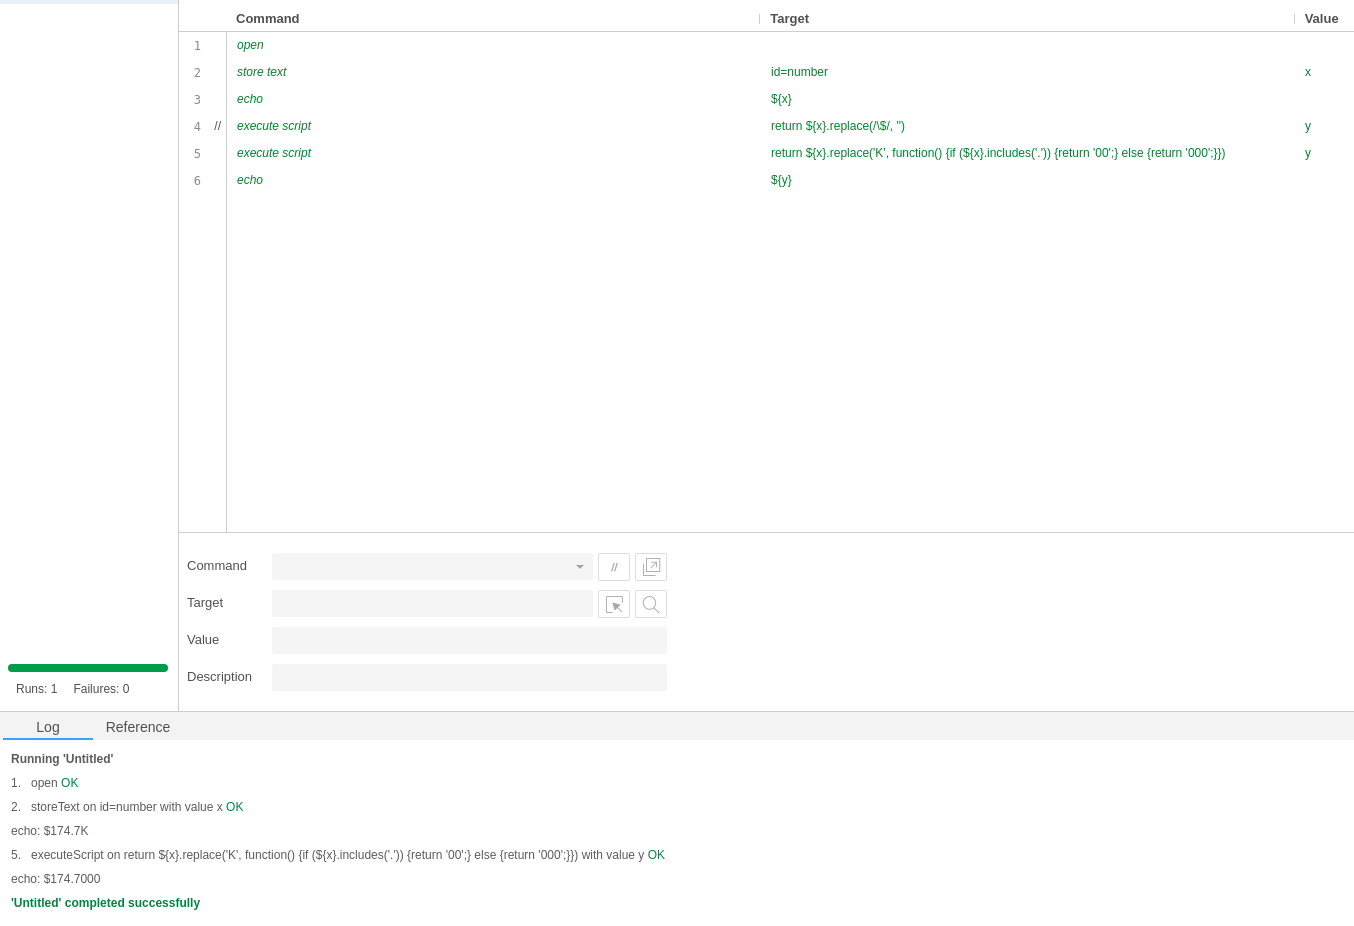Image resolution: width=1354 pixels, height=926 pixels.
Task: Find the target in page with the magnifier
Action: 651,604
